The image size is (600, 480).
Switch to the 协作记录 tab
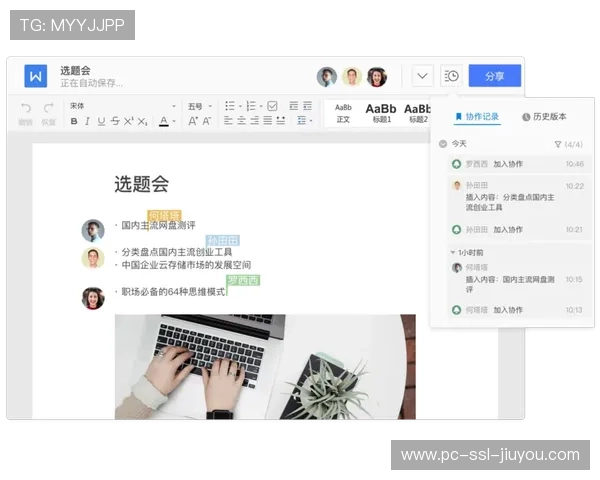(x=477, y=117)
